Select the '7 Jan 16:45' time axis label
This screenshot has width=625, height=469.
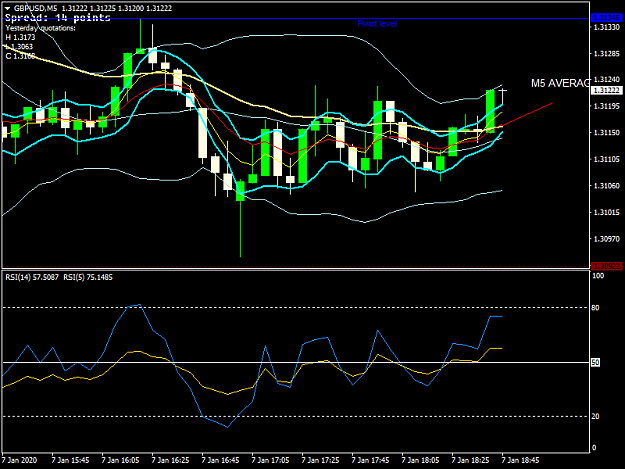coord(220,460)
